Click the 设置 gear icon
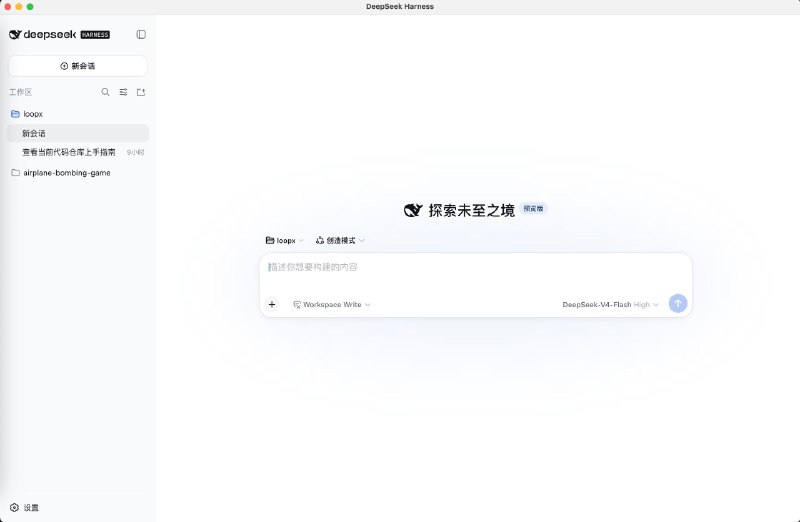The height and width of the screenshot is (522, 800). click(14, 507)
